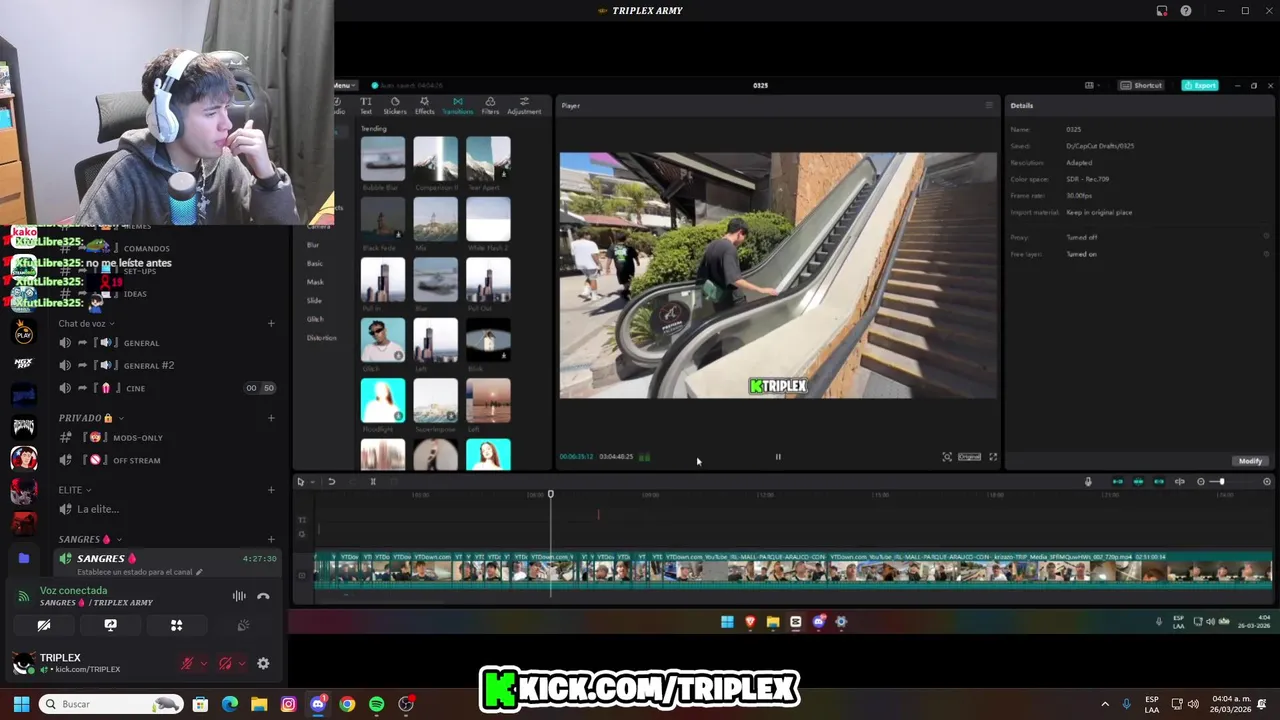Adjust the timeline zoom slider
The width and height of the screenshot is (1280, 720).
(1221, 482)
